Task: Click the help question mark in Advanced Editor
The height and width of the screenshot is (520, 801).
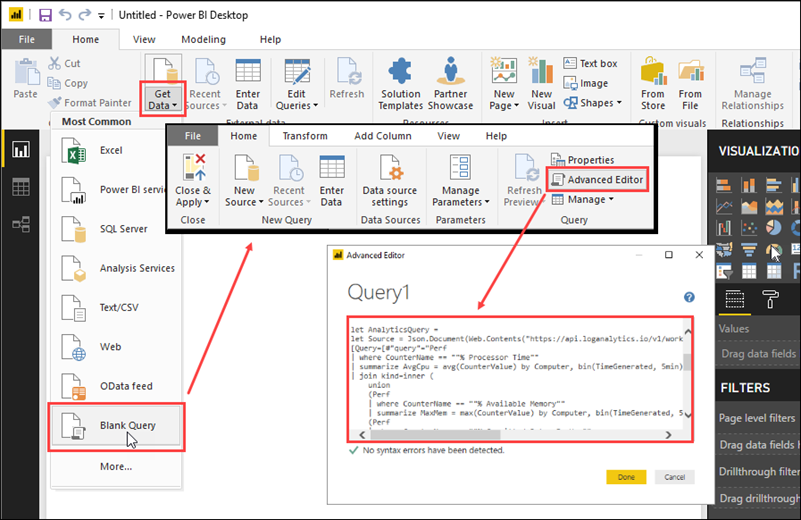Action: click(x=689, y=297)
